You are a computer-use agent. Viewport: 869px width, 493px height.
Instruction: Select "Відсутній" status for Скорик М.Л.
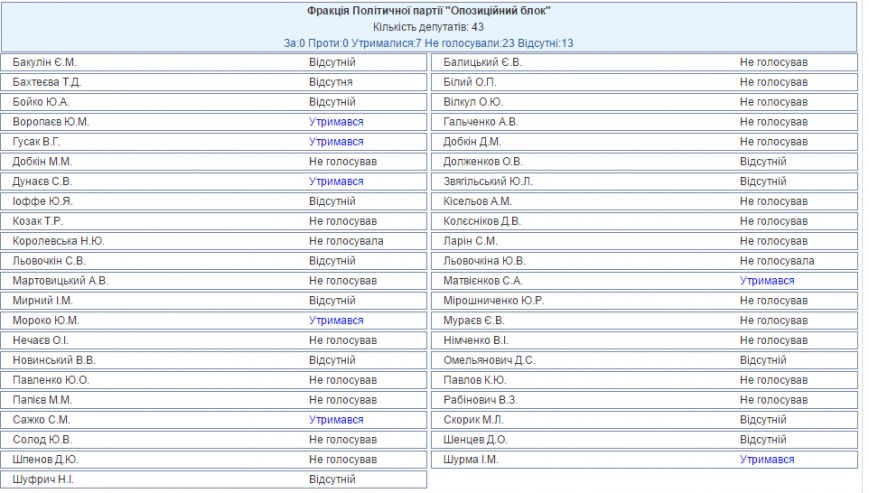[x=763, y=420]
